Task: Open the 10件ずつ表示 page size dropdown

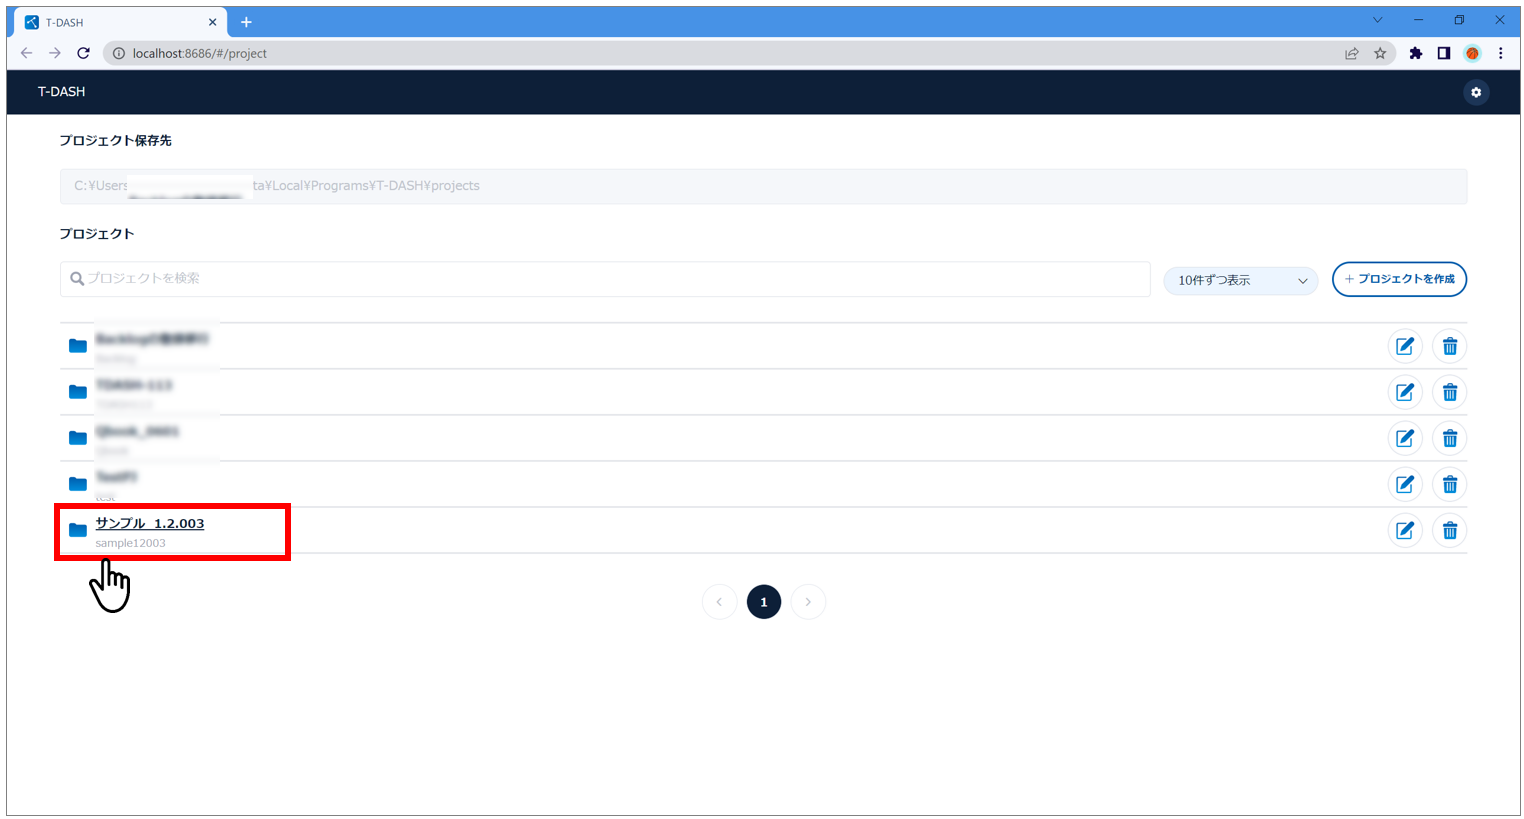Action: point(1240,280)
